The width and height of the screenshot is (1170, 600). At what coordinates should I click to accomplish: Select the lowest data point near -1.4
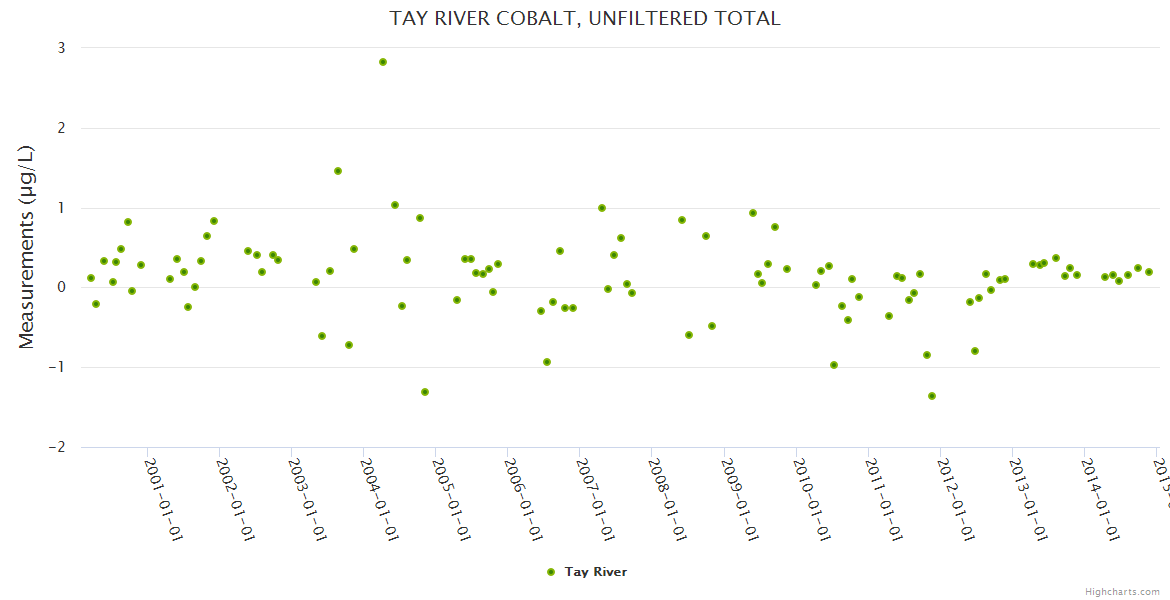click(932, 396)
